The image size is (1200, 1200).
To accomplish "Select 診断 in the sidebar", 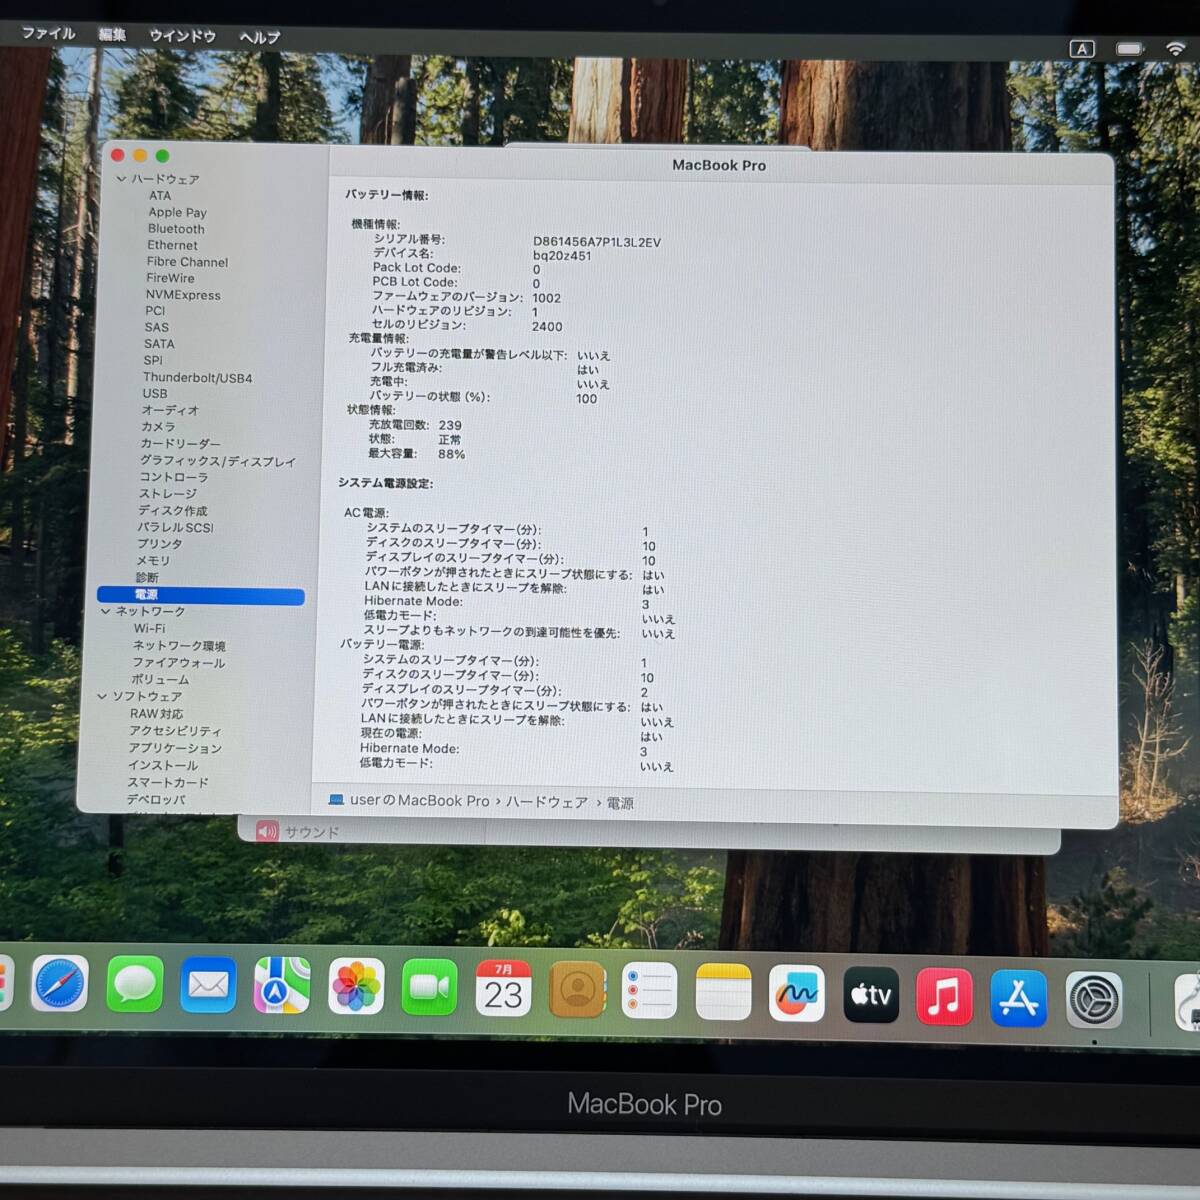I will pyautogui.click(x=147, y=578).
